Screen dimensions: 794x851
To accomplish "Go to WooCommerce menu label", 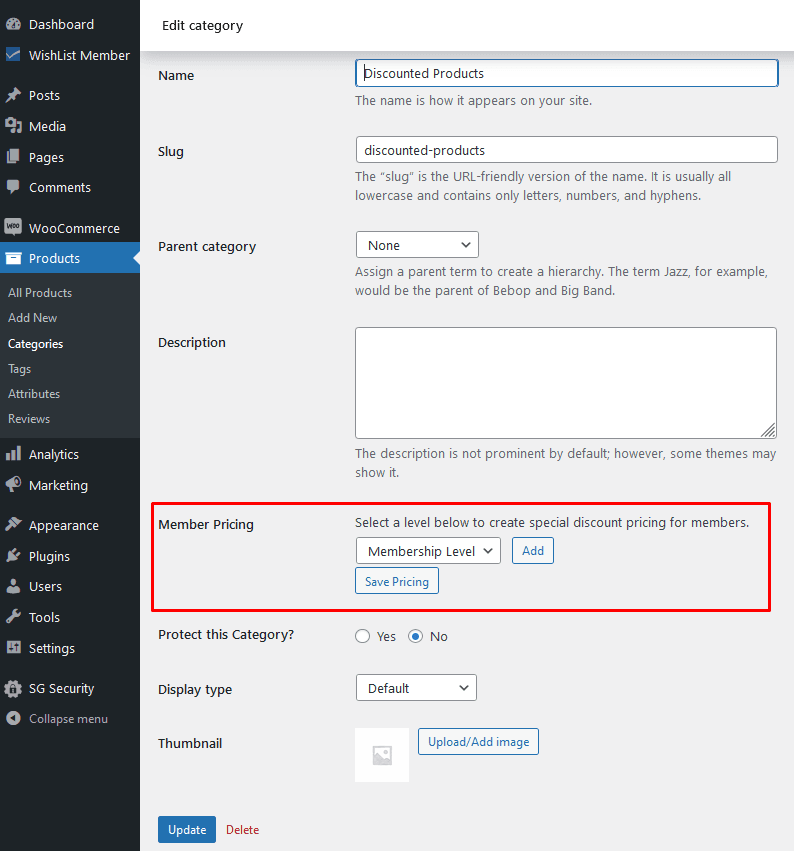I will tap(74, 228).
